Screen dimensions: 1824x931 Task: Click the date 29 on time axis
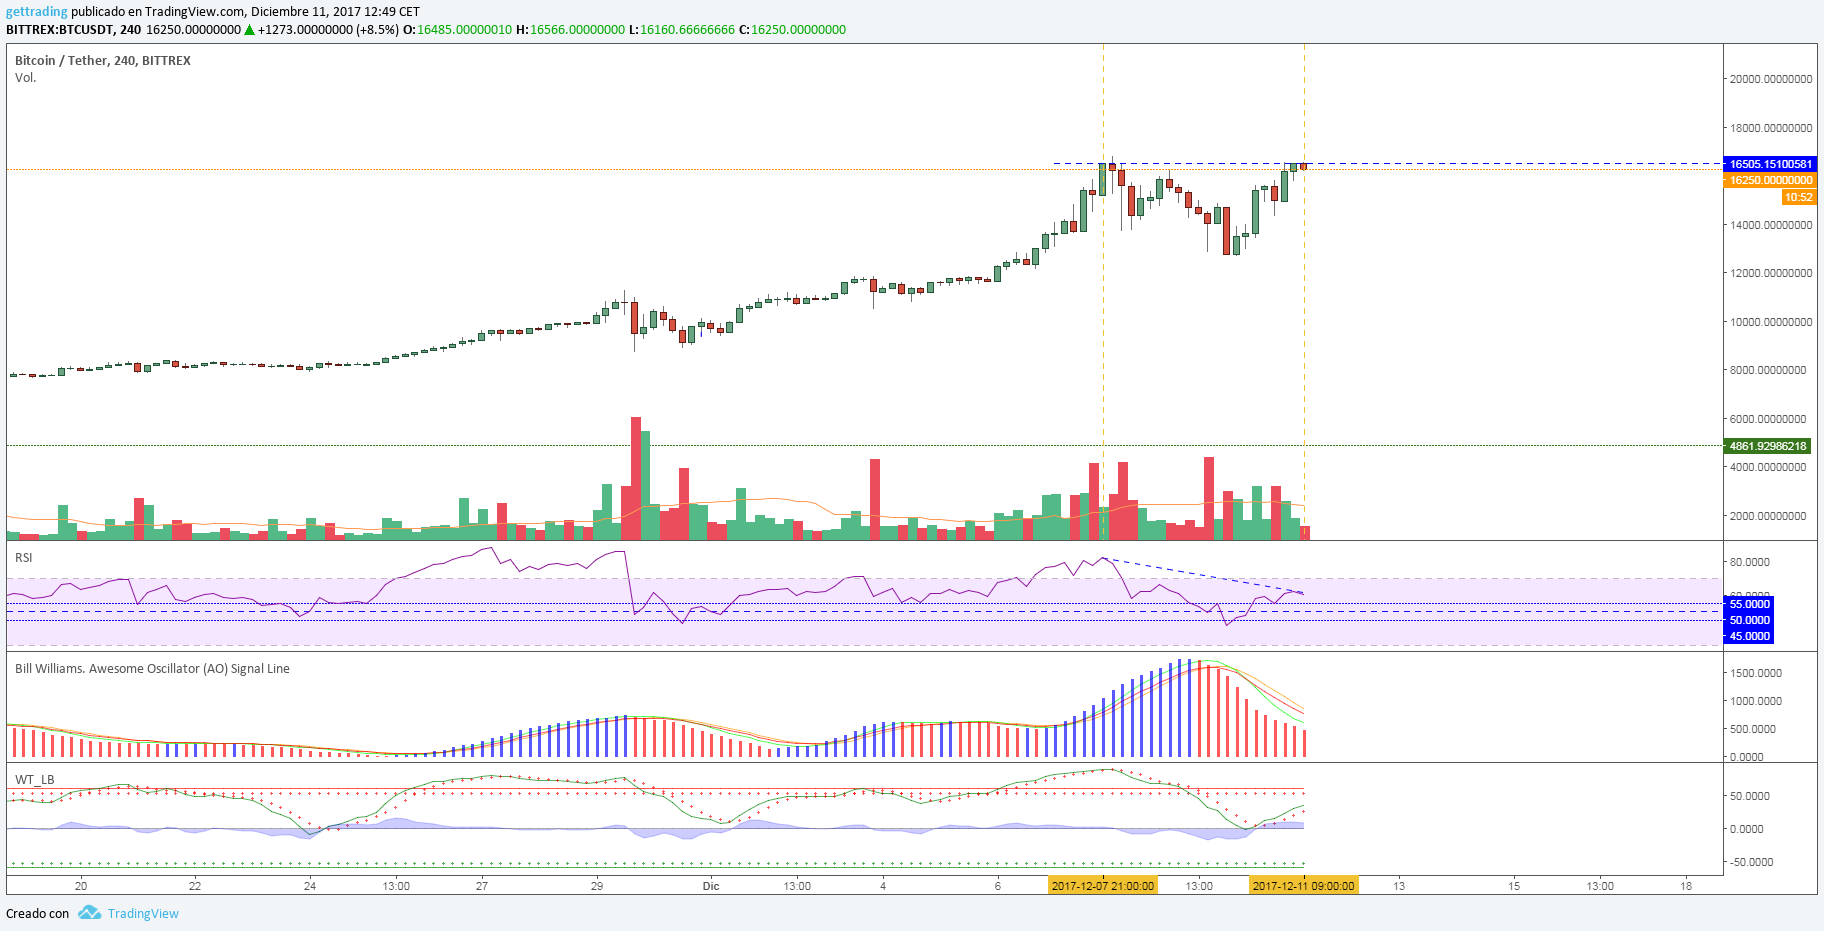coord(597,886)
